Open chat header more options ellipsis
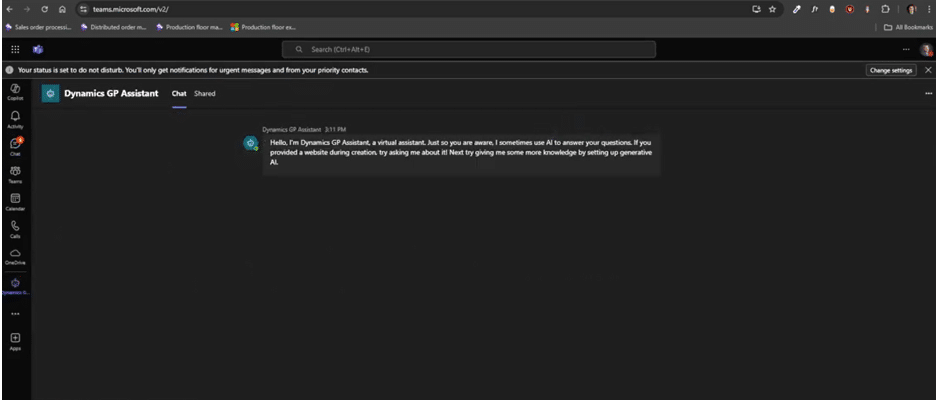936x401 pixels. (x=928, y=94)
